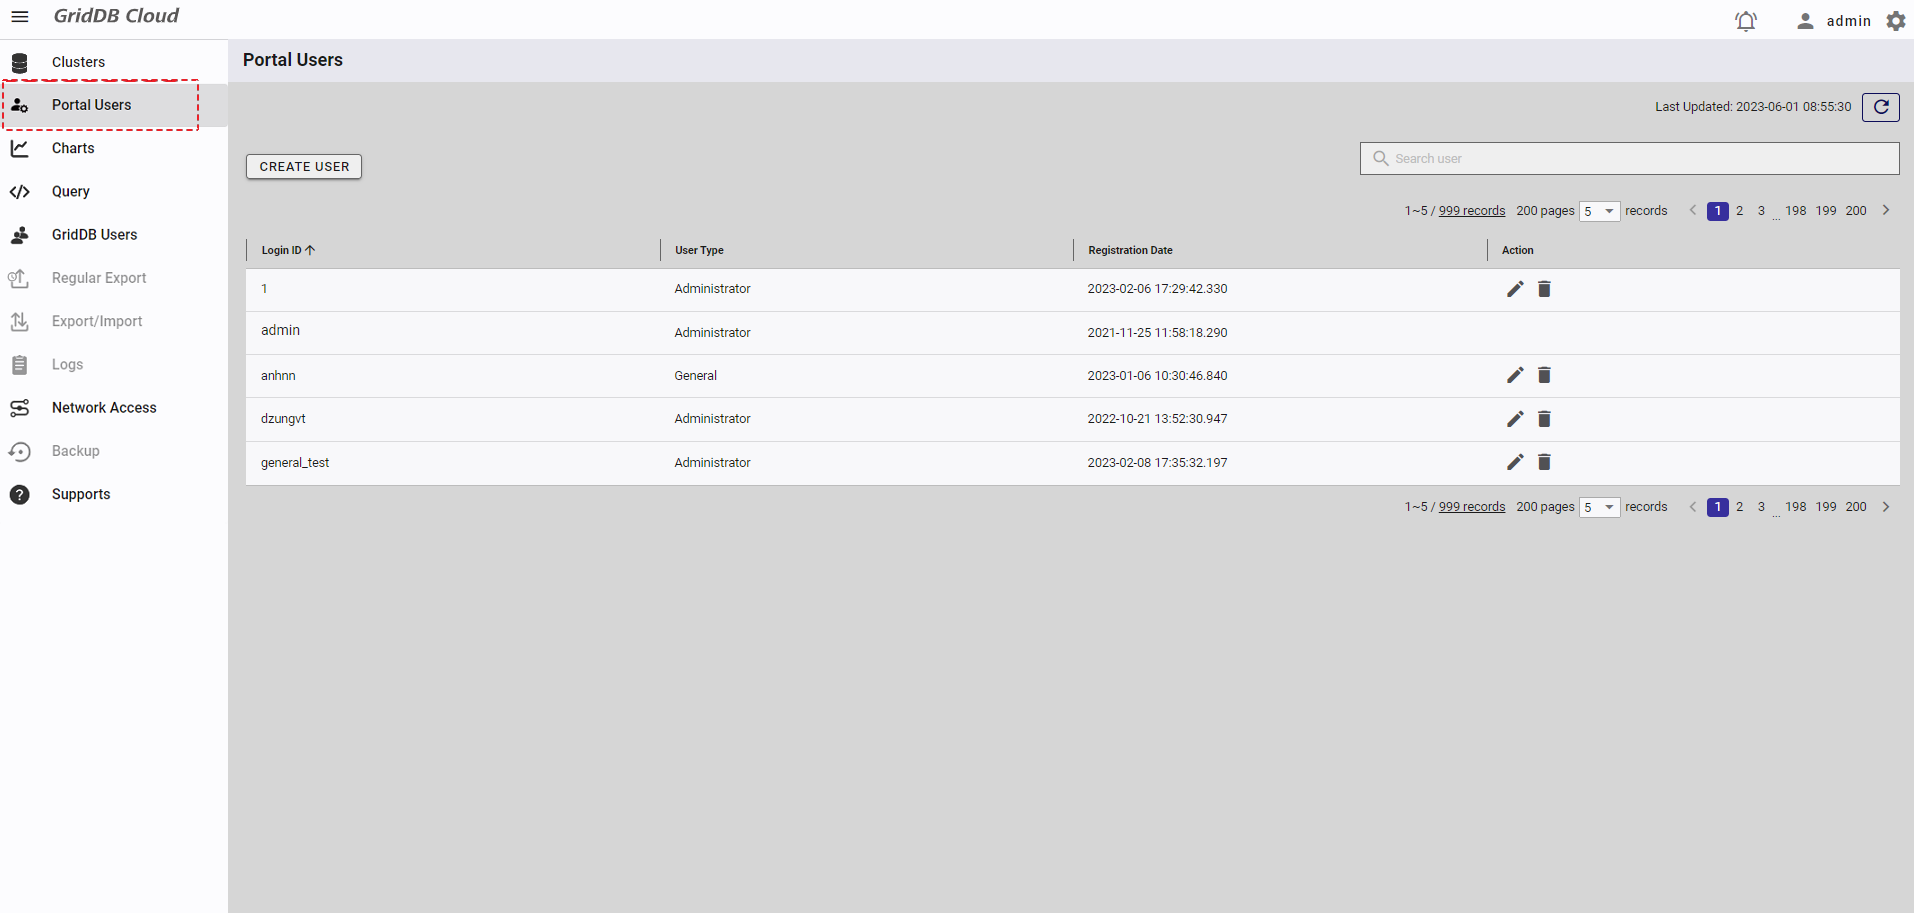Viewport: 1914px width, 913px height.
Task: Navigate to GridDB Users menu item
Action: (x=94, y=235)
